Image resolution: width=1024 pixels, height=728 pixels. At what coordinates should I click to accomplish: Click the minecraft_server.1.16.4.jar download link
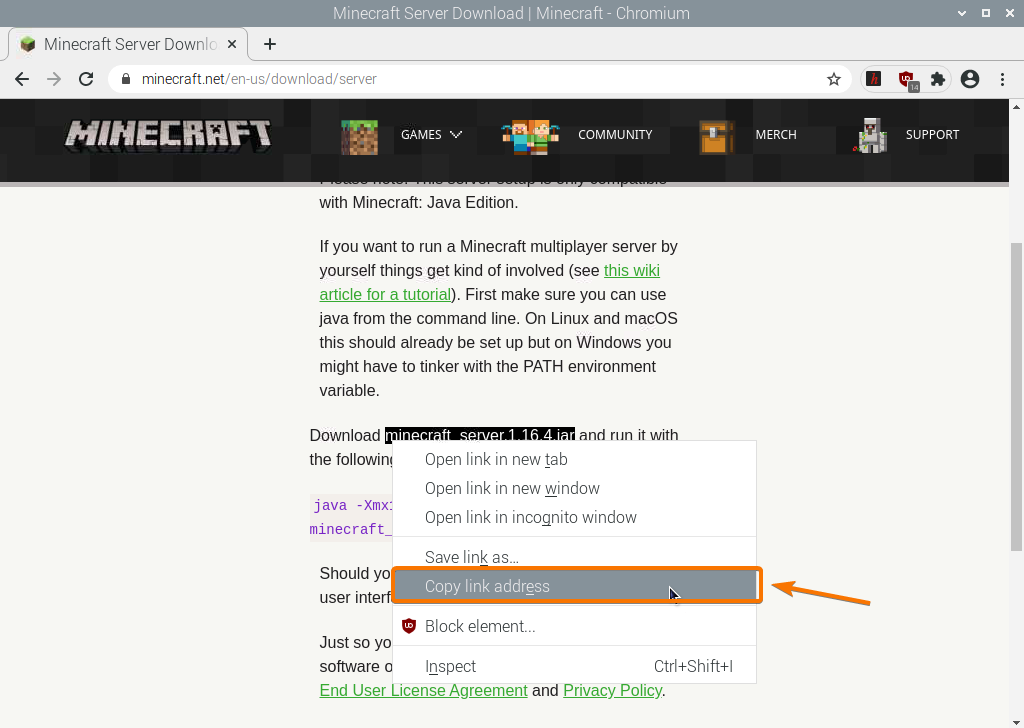pos(480,434)
